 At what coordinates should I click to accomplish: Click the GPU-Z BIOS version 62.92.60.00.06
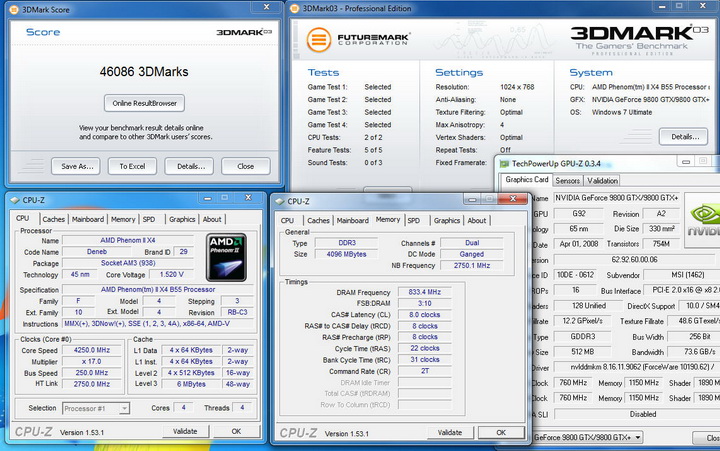pos(634,259)
